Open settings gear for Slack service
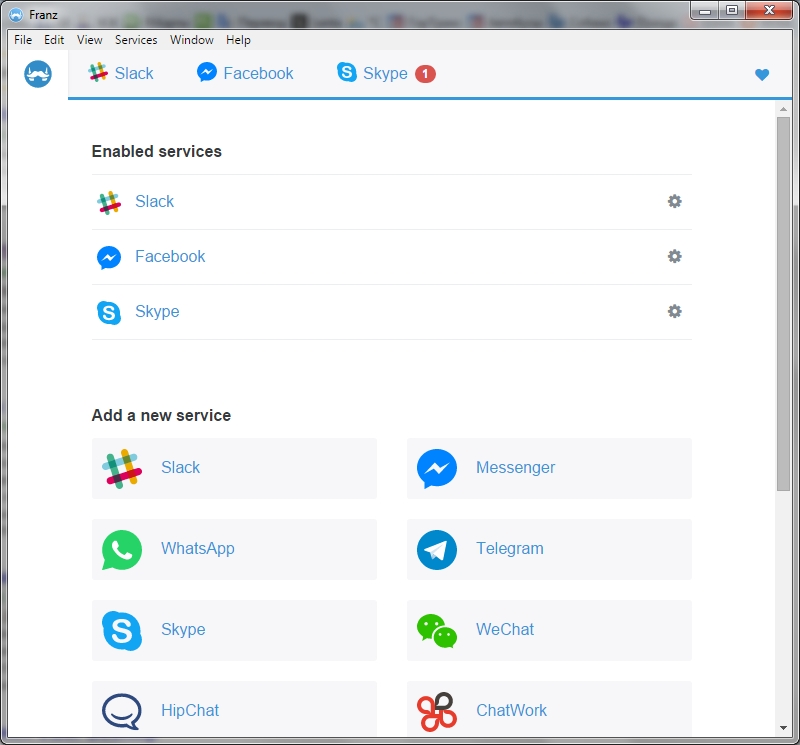 (x=674, y=201)
